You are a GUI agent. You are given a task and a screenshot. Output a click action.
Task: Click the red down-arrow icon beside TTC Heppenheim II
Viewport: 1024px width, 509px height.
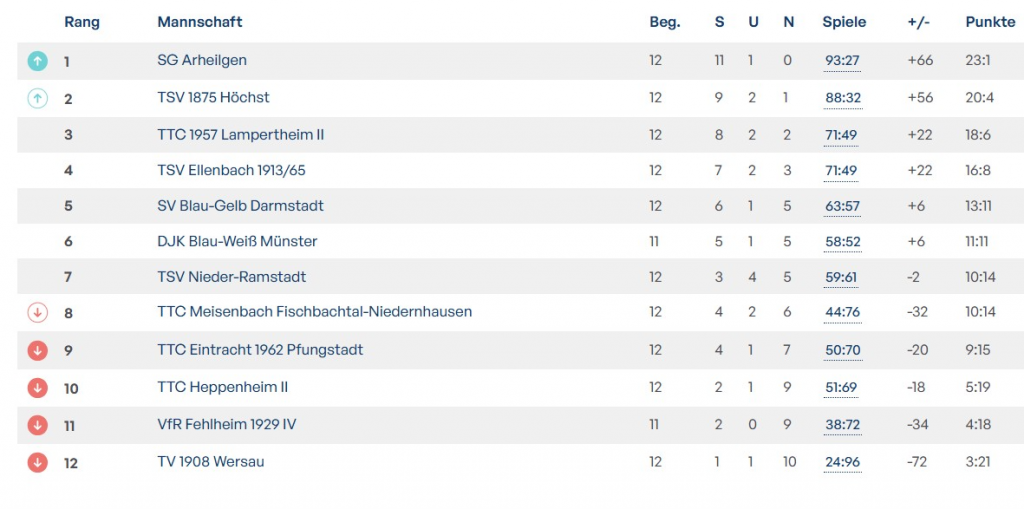pyautogui.click(x=37, y=387)
